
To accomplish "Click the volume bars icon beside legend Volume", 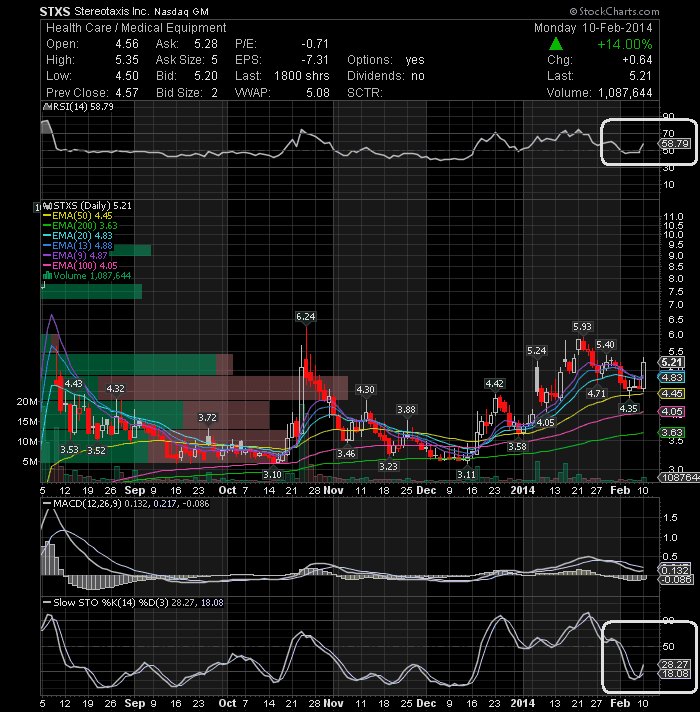I will pyautogui.click(x=47, y=276).
